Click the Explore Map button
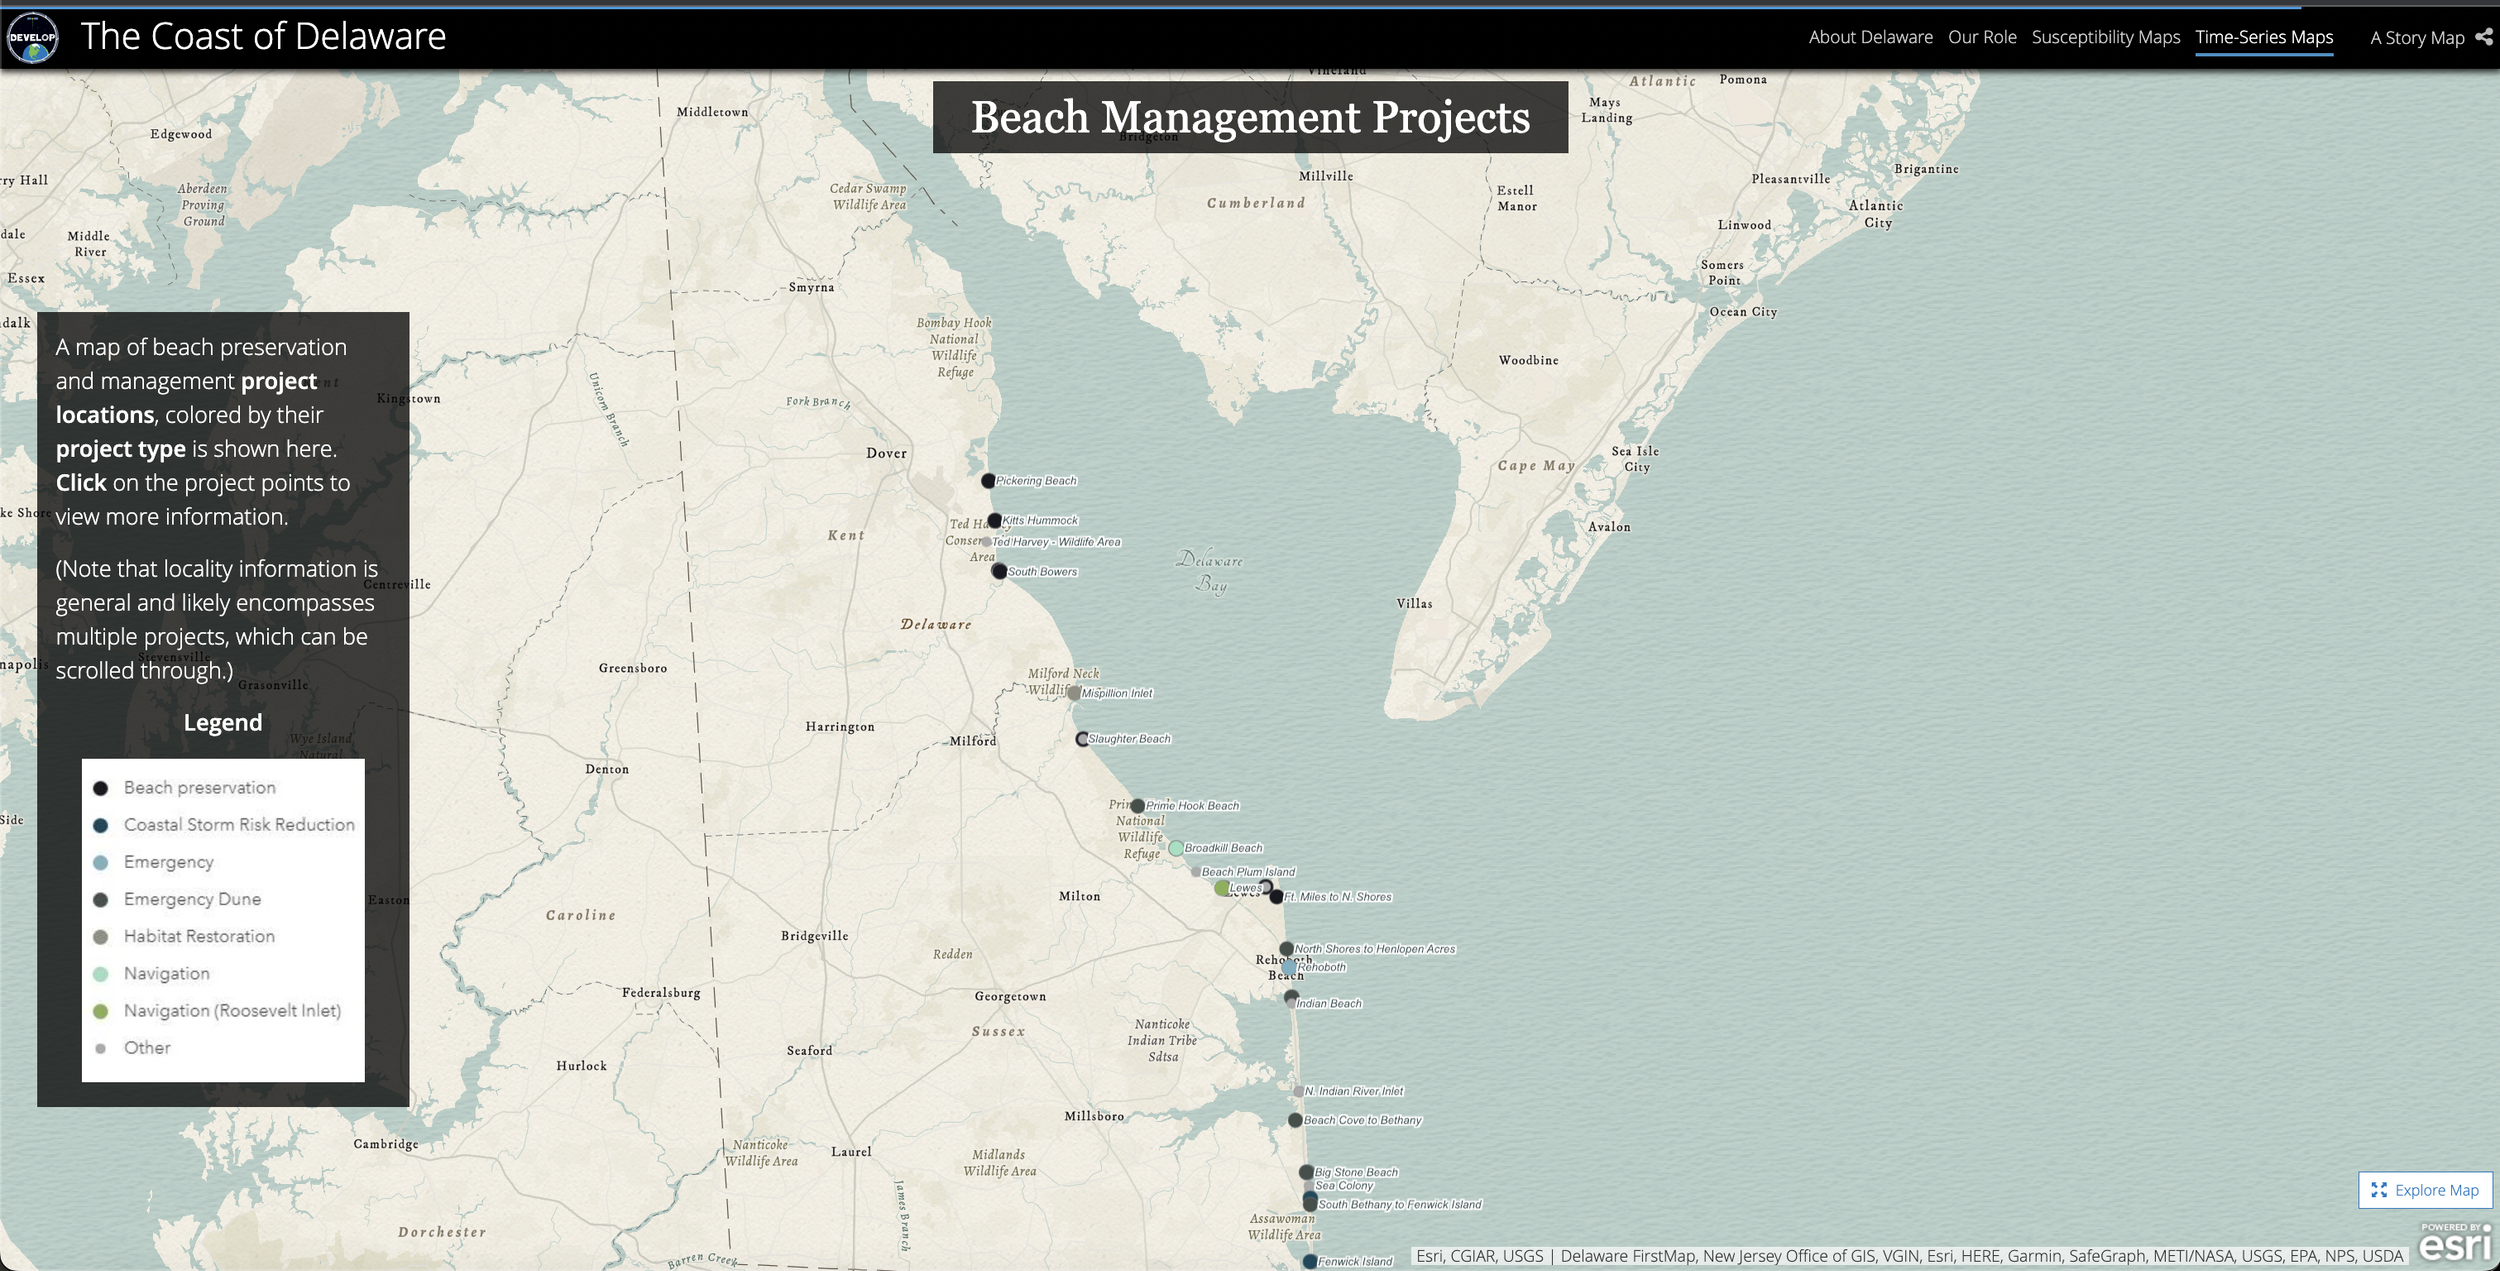 (x=2424, y=1190)
